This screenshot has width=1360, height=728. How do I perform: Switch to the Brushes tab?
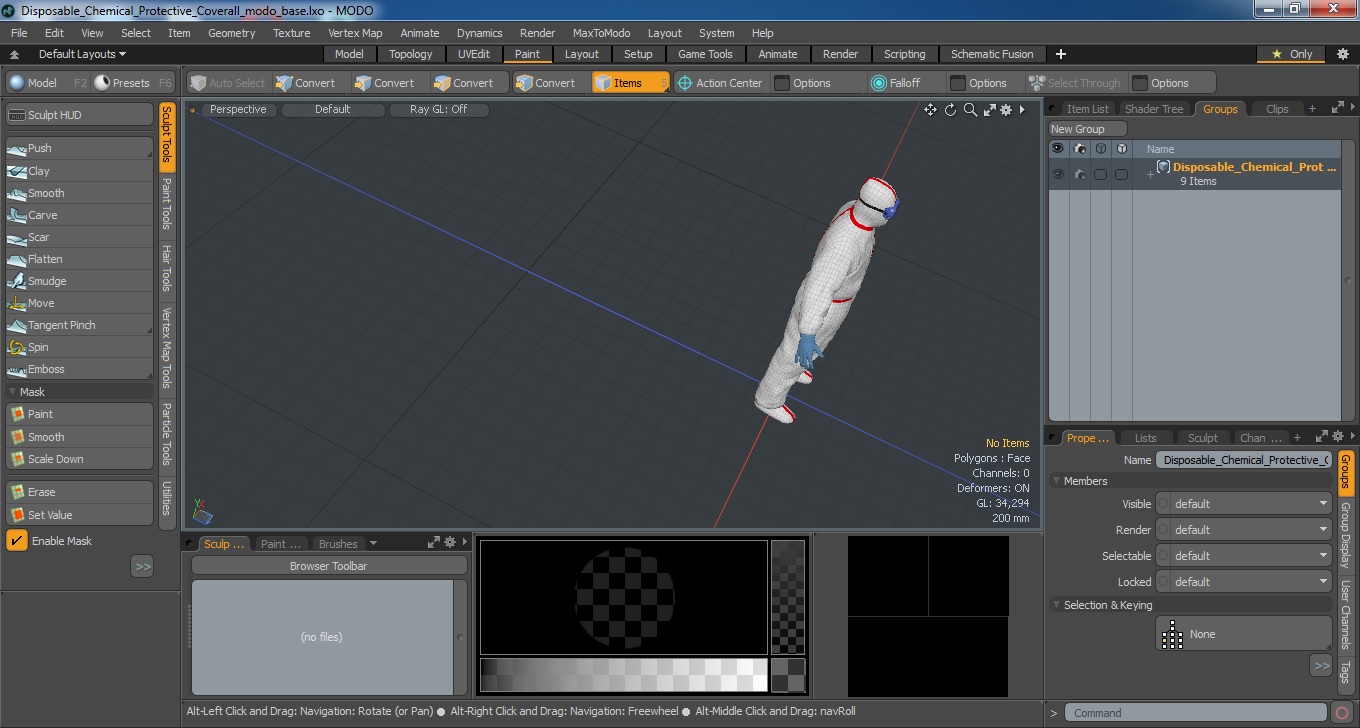point(338,544)
